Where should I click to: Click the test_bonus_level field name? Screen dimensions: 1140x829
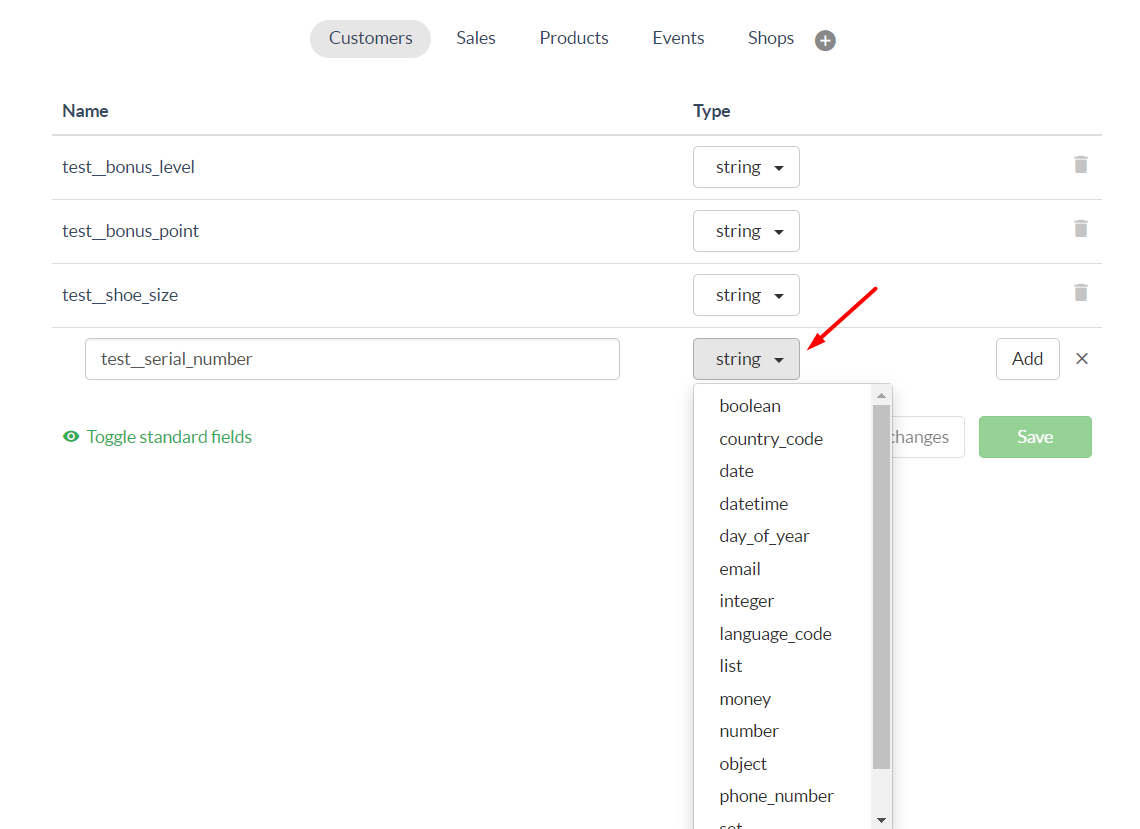[129, 167]
